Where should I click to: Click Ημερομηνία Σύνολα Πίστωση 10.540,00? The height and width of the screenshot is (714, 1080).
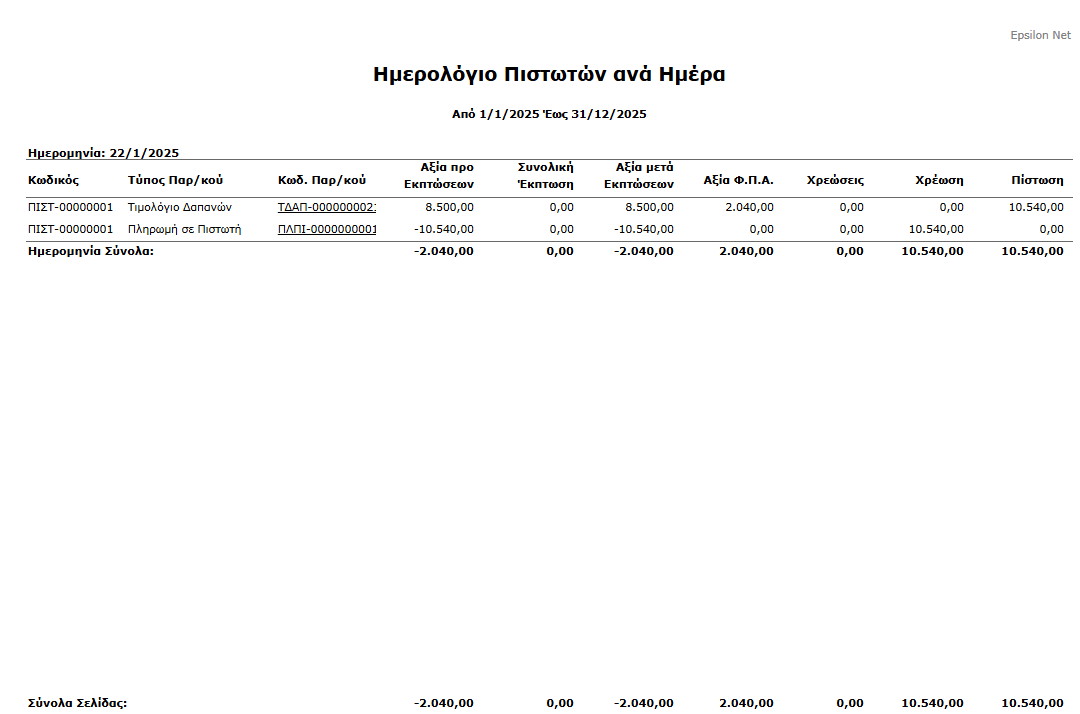coord(1032,251)
